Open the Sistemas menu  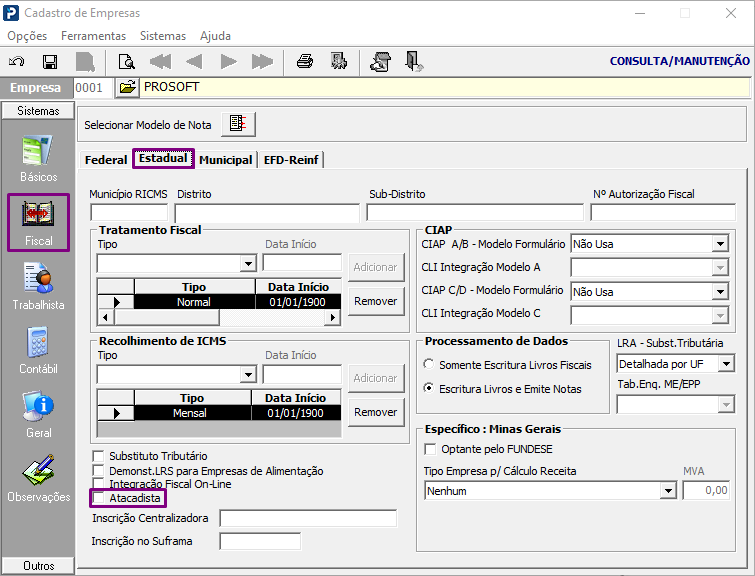click(163, 36)
